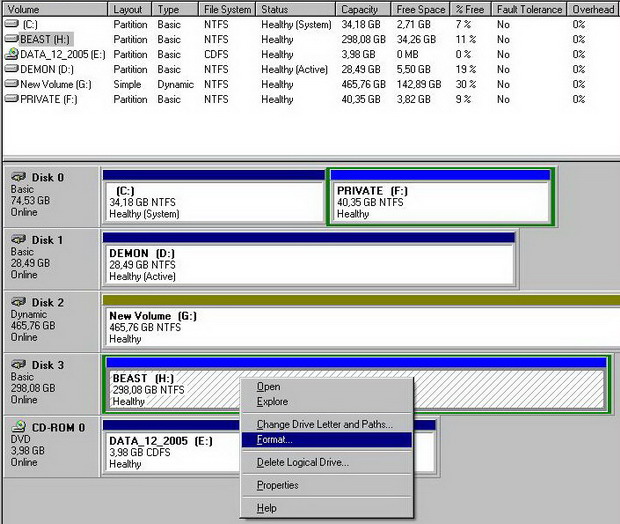This screenshot has width=620, height=524.
Task: Click the Disk 1 icon in the graphical view
Action: (19, 239)
